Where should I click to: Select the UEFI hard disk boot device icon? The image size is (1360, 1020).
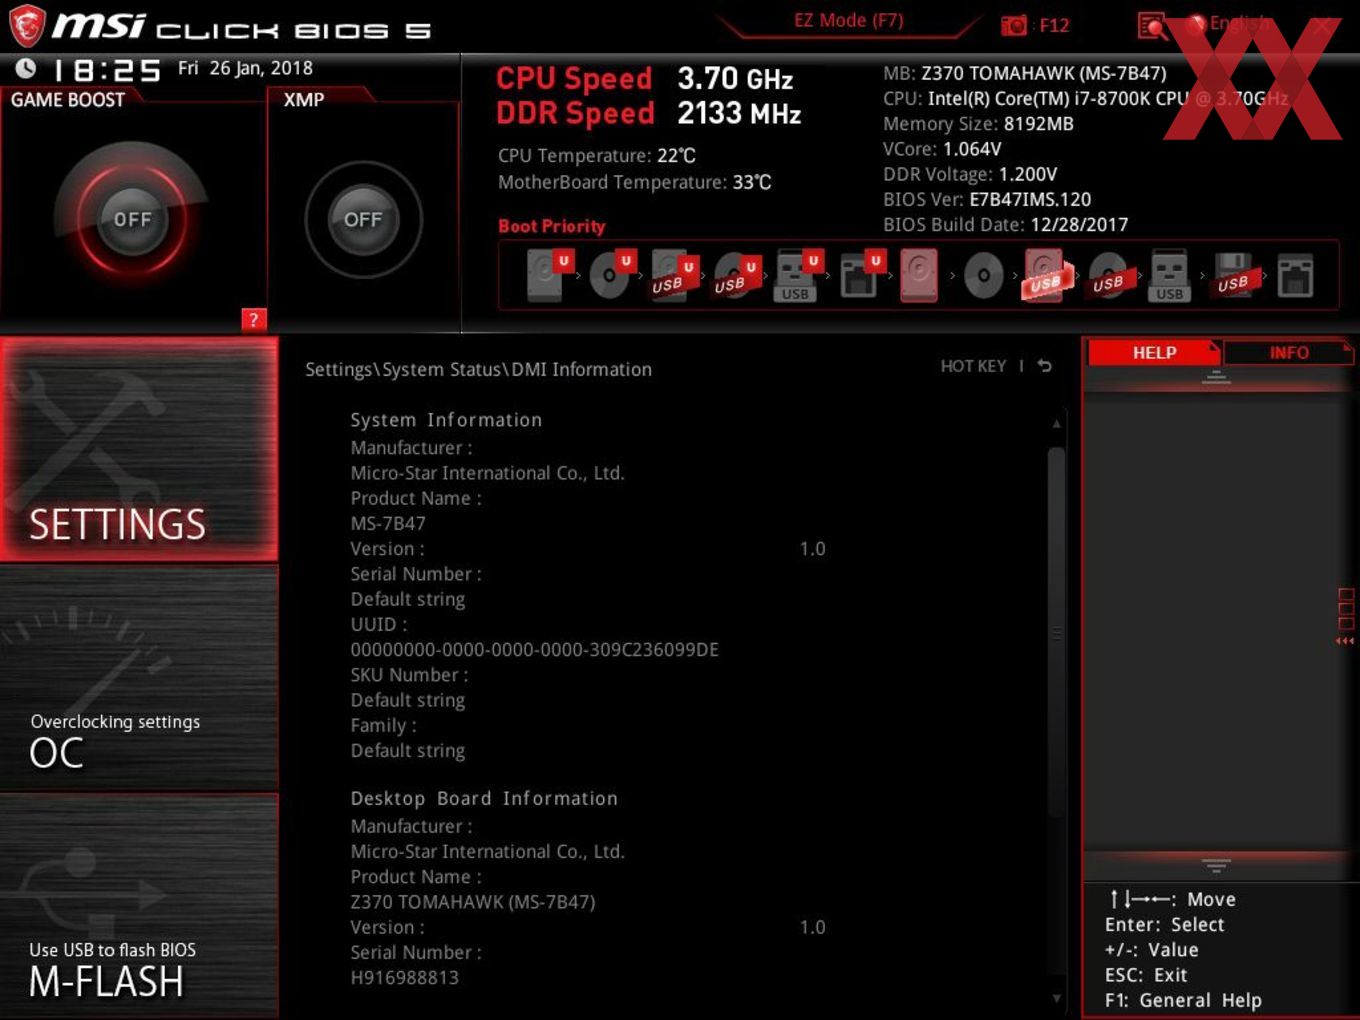tap(548, 275)
